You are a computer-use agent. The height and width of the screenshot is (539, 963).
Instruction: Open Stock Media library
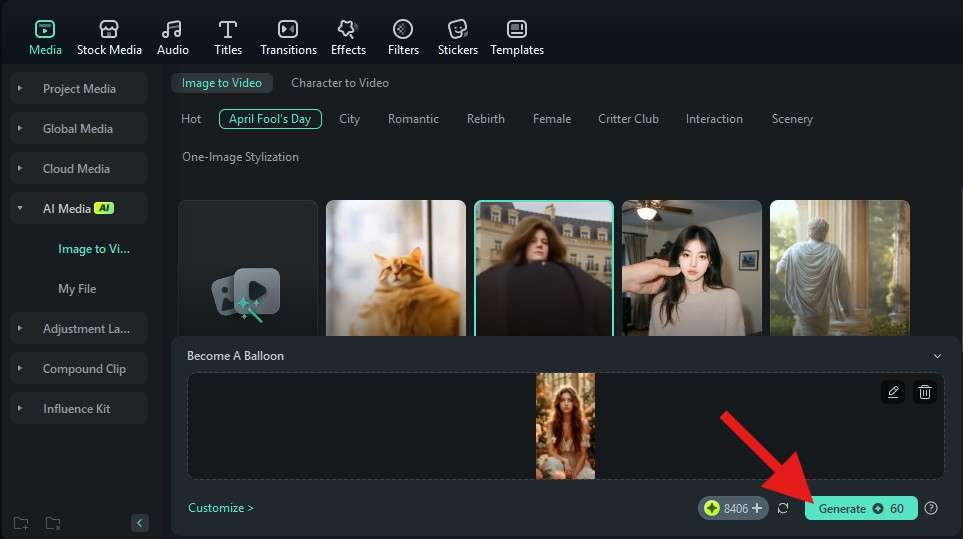pyautogui.click(x=109, y=37)
